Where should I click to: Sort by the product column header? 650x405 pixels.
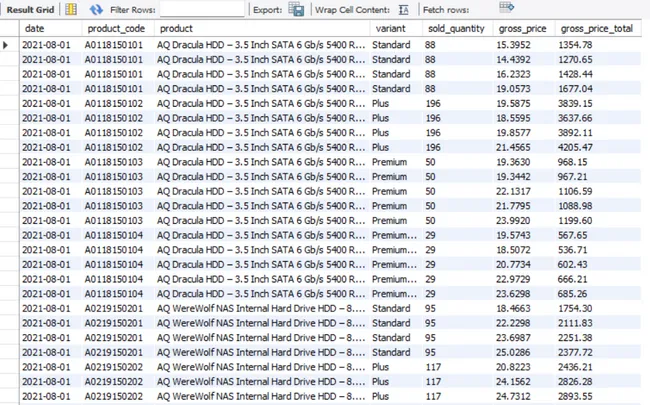tap(176, 29)
